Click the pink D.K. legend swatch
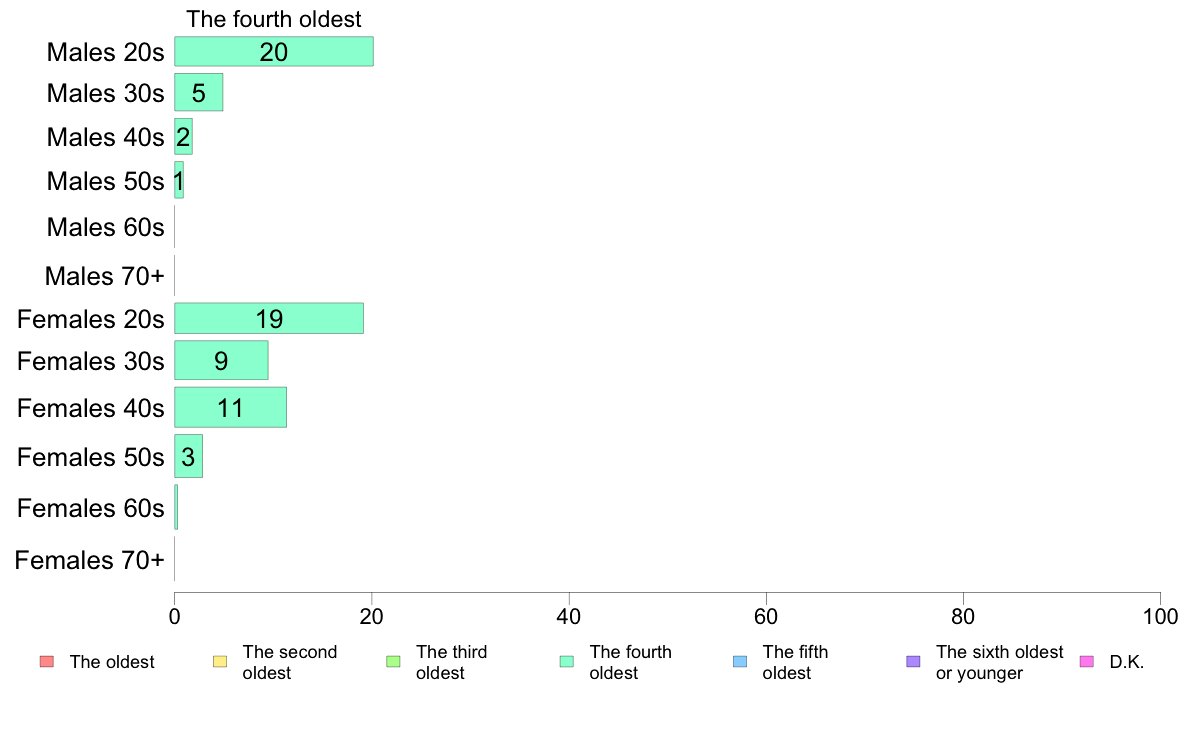Screen dimensions: 1188x736 coord(1086,662)
